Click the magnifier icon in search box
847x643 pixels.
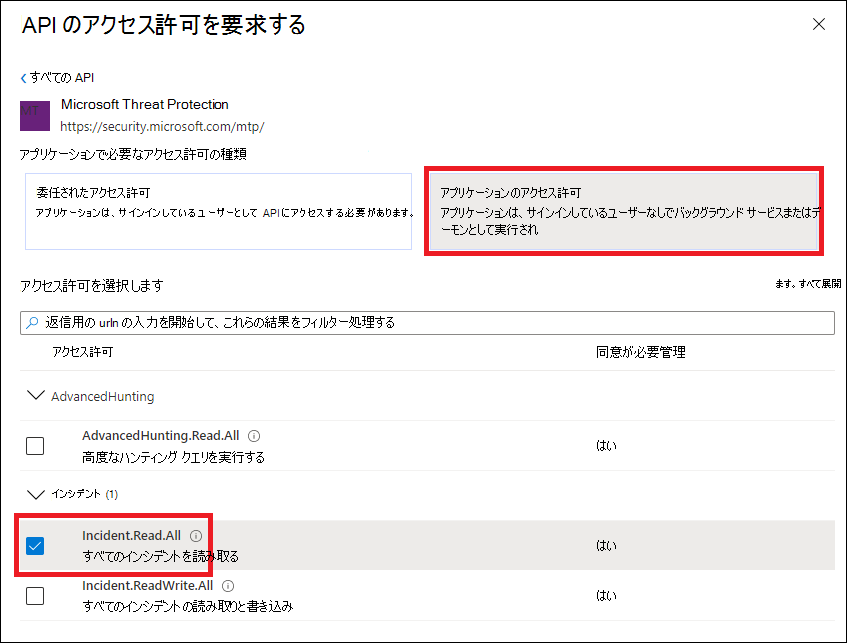[32, 322]
